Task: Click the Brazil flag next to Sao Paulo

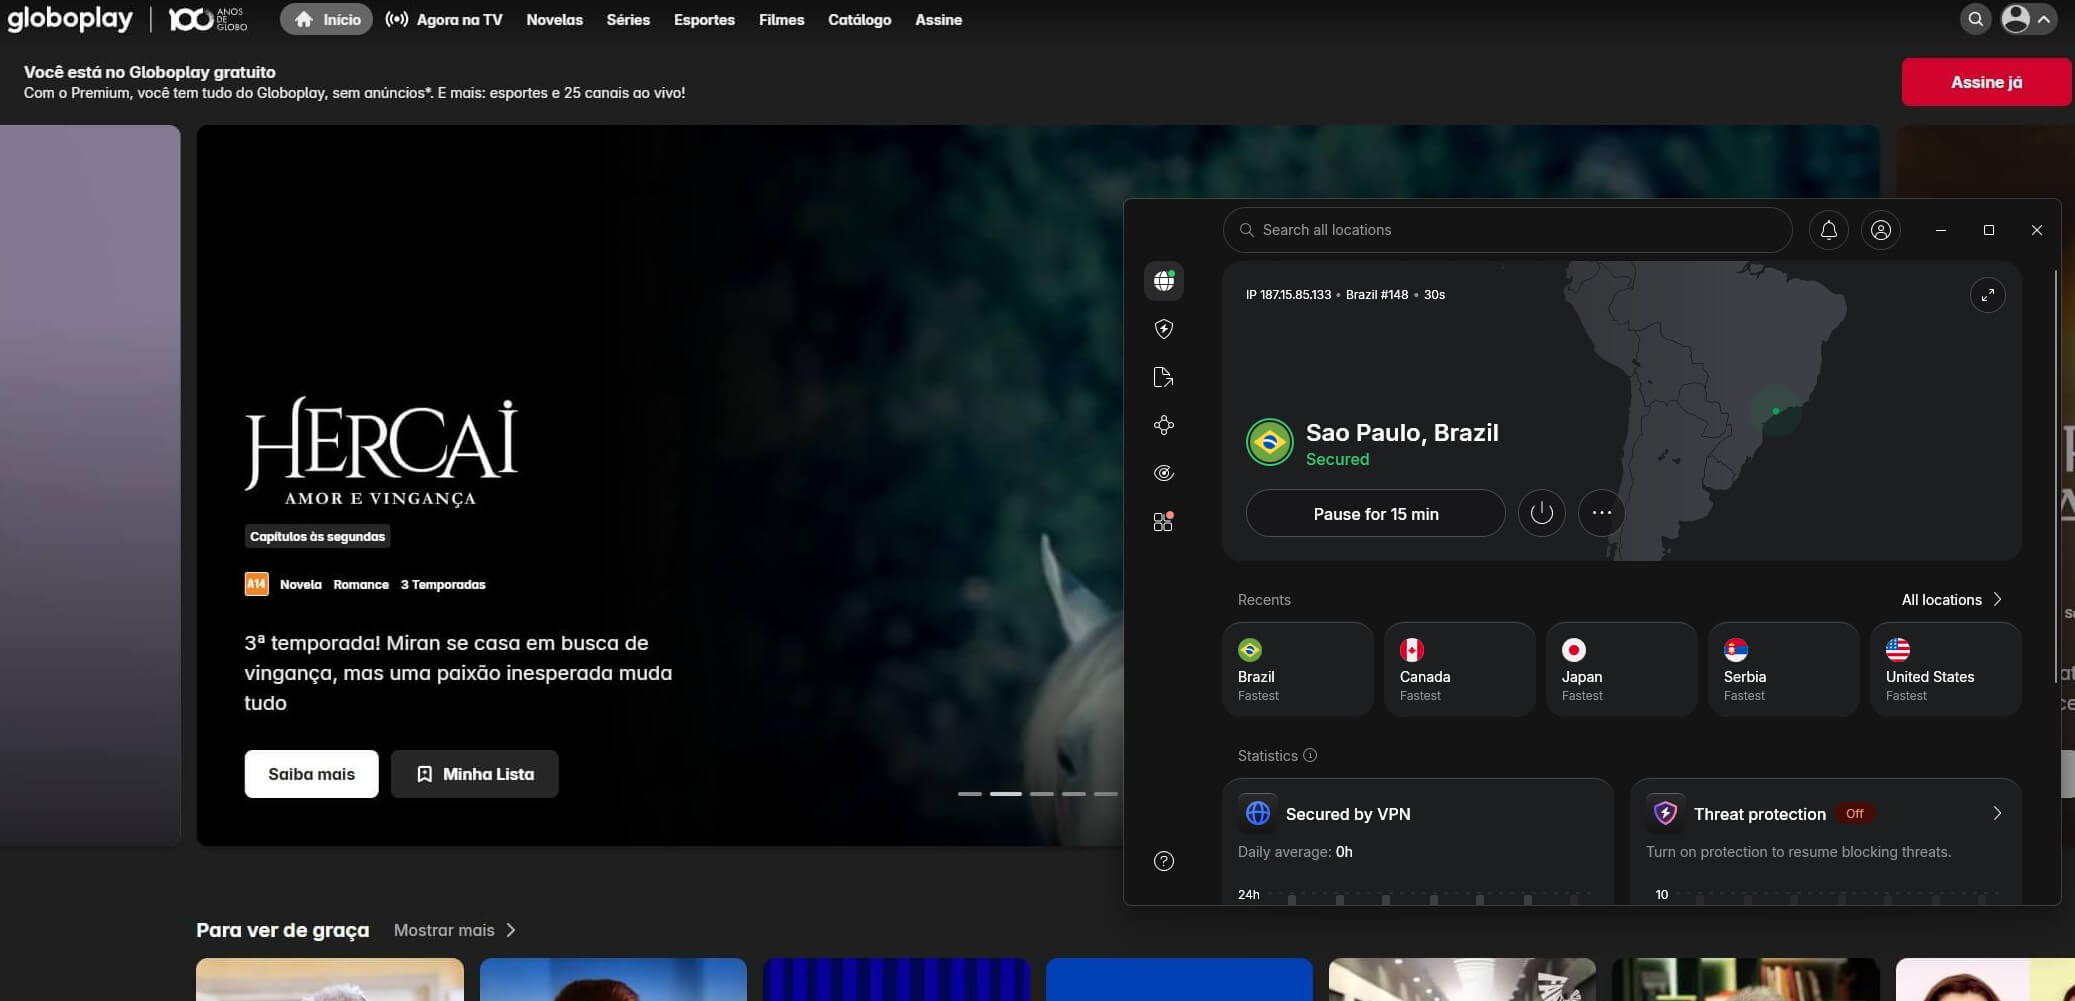Action: point(1270,442)
